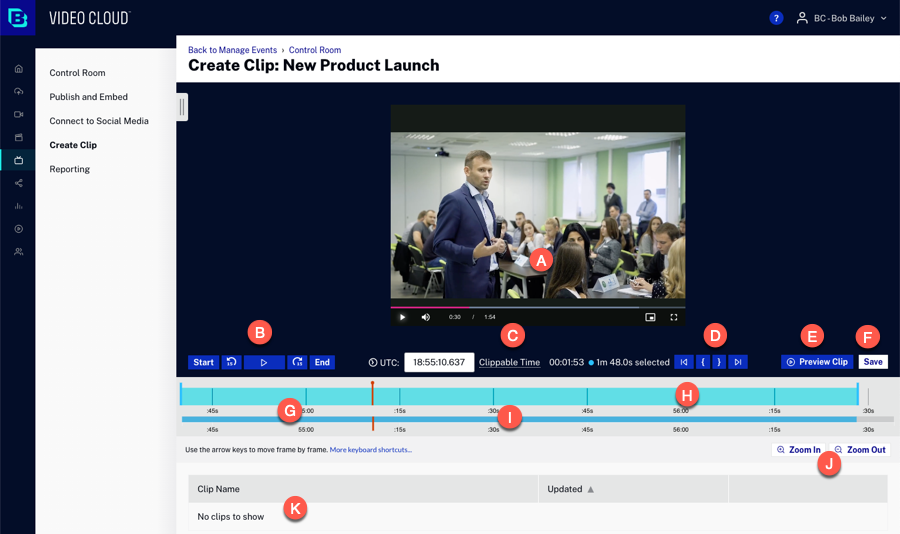Sort clips by Updated column arrow
900x534 pixels.
coord(591,489)
